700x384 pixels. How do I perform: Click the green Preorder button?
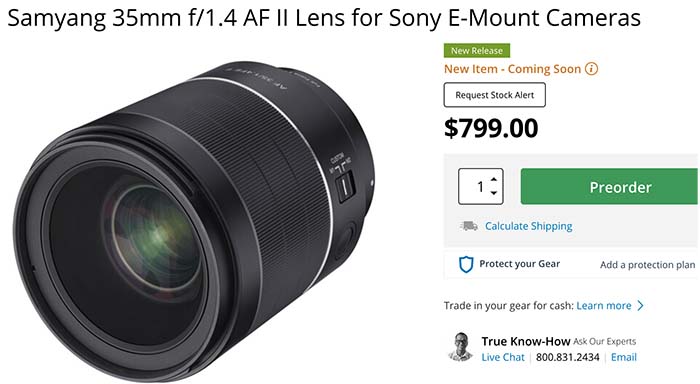pos(609,186)
